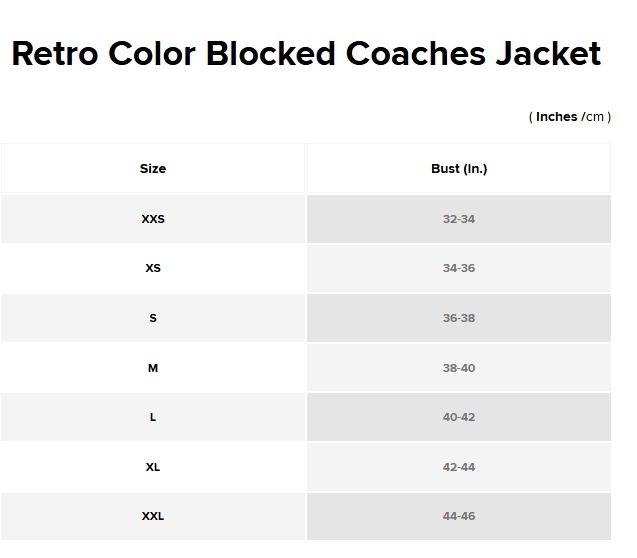637x558 pixels.
Task: Select the XXS size cell
Action: point(153,219)
